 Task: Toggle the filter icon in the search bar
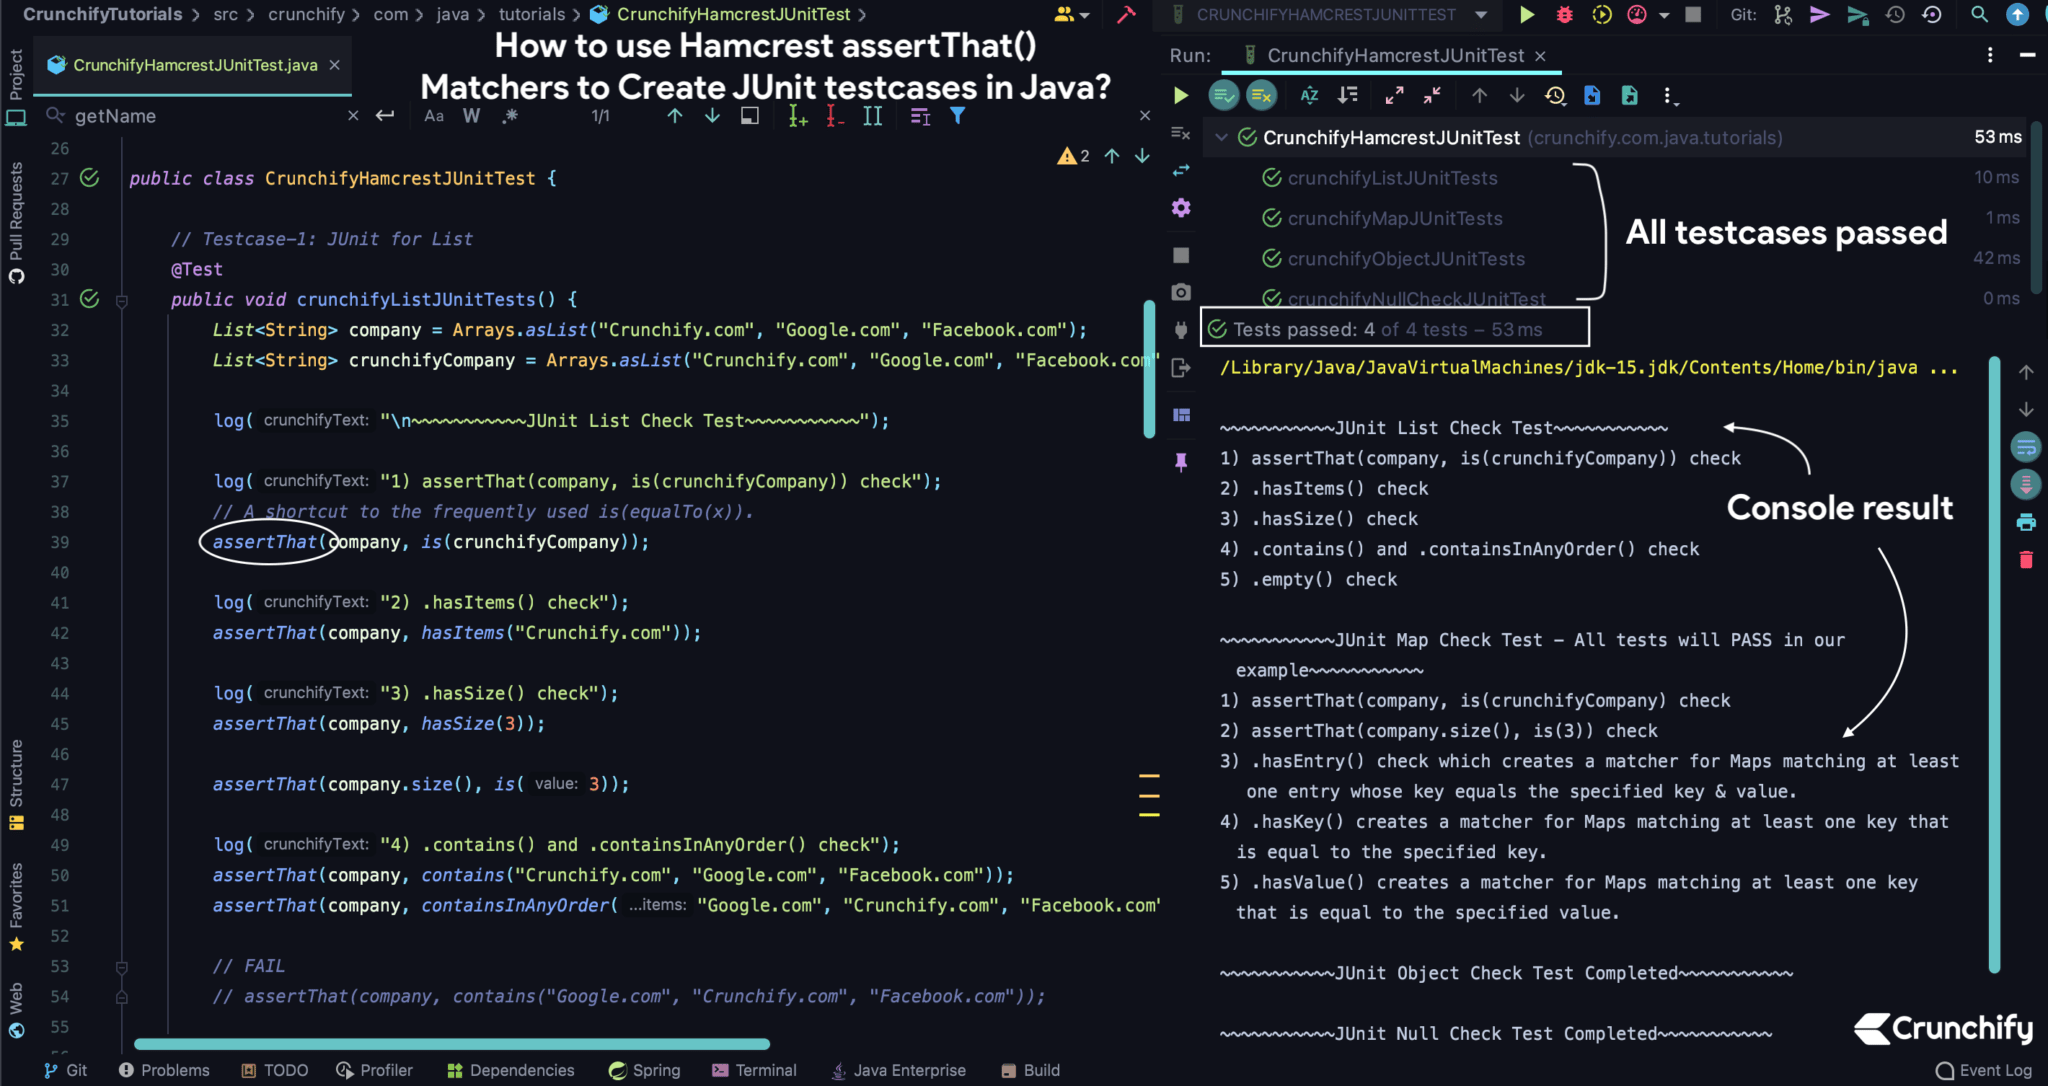point(957,115)
